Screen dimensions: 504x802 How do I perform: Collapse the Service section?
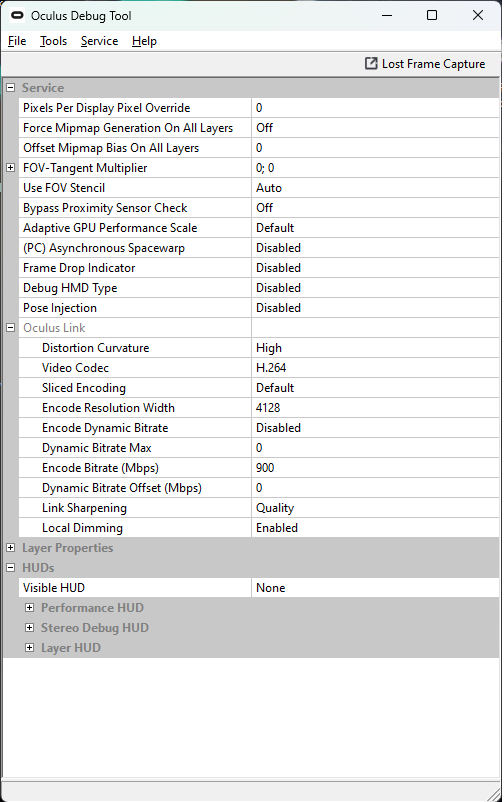pyautogui.click(x=10, y=87)
